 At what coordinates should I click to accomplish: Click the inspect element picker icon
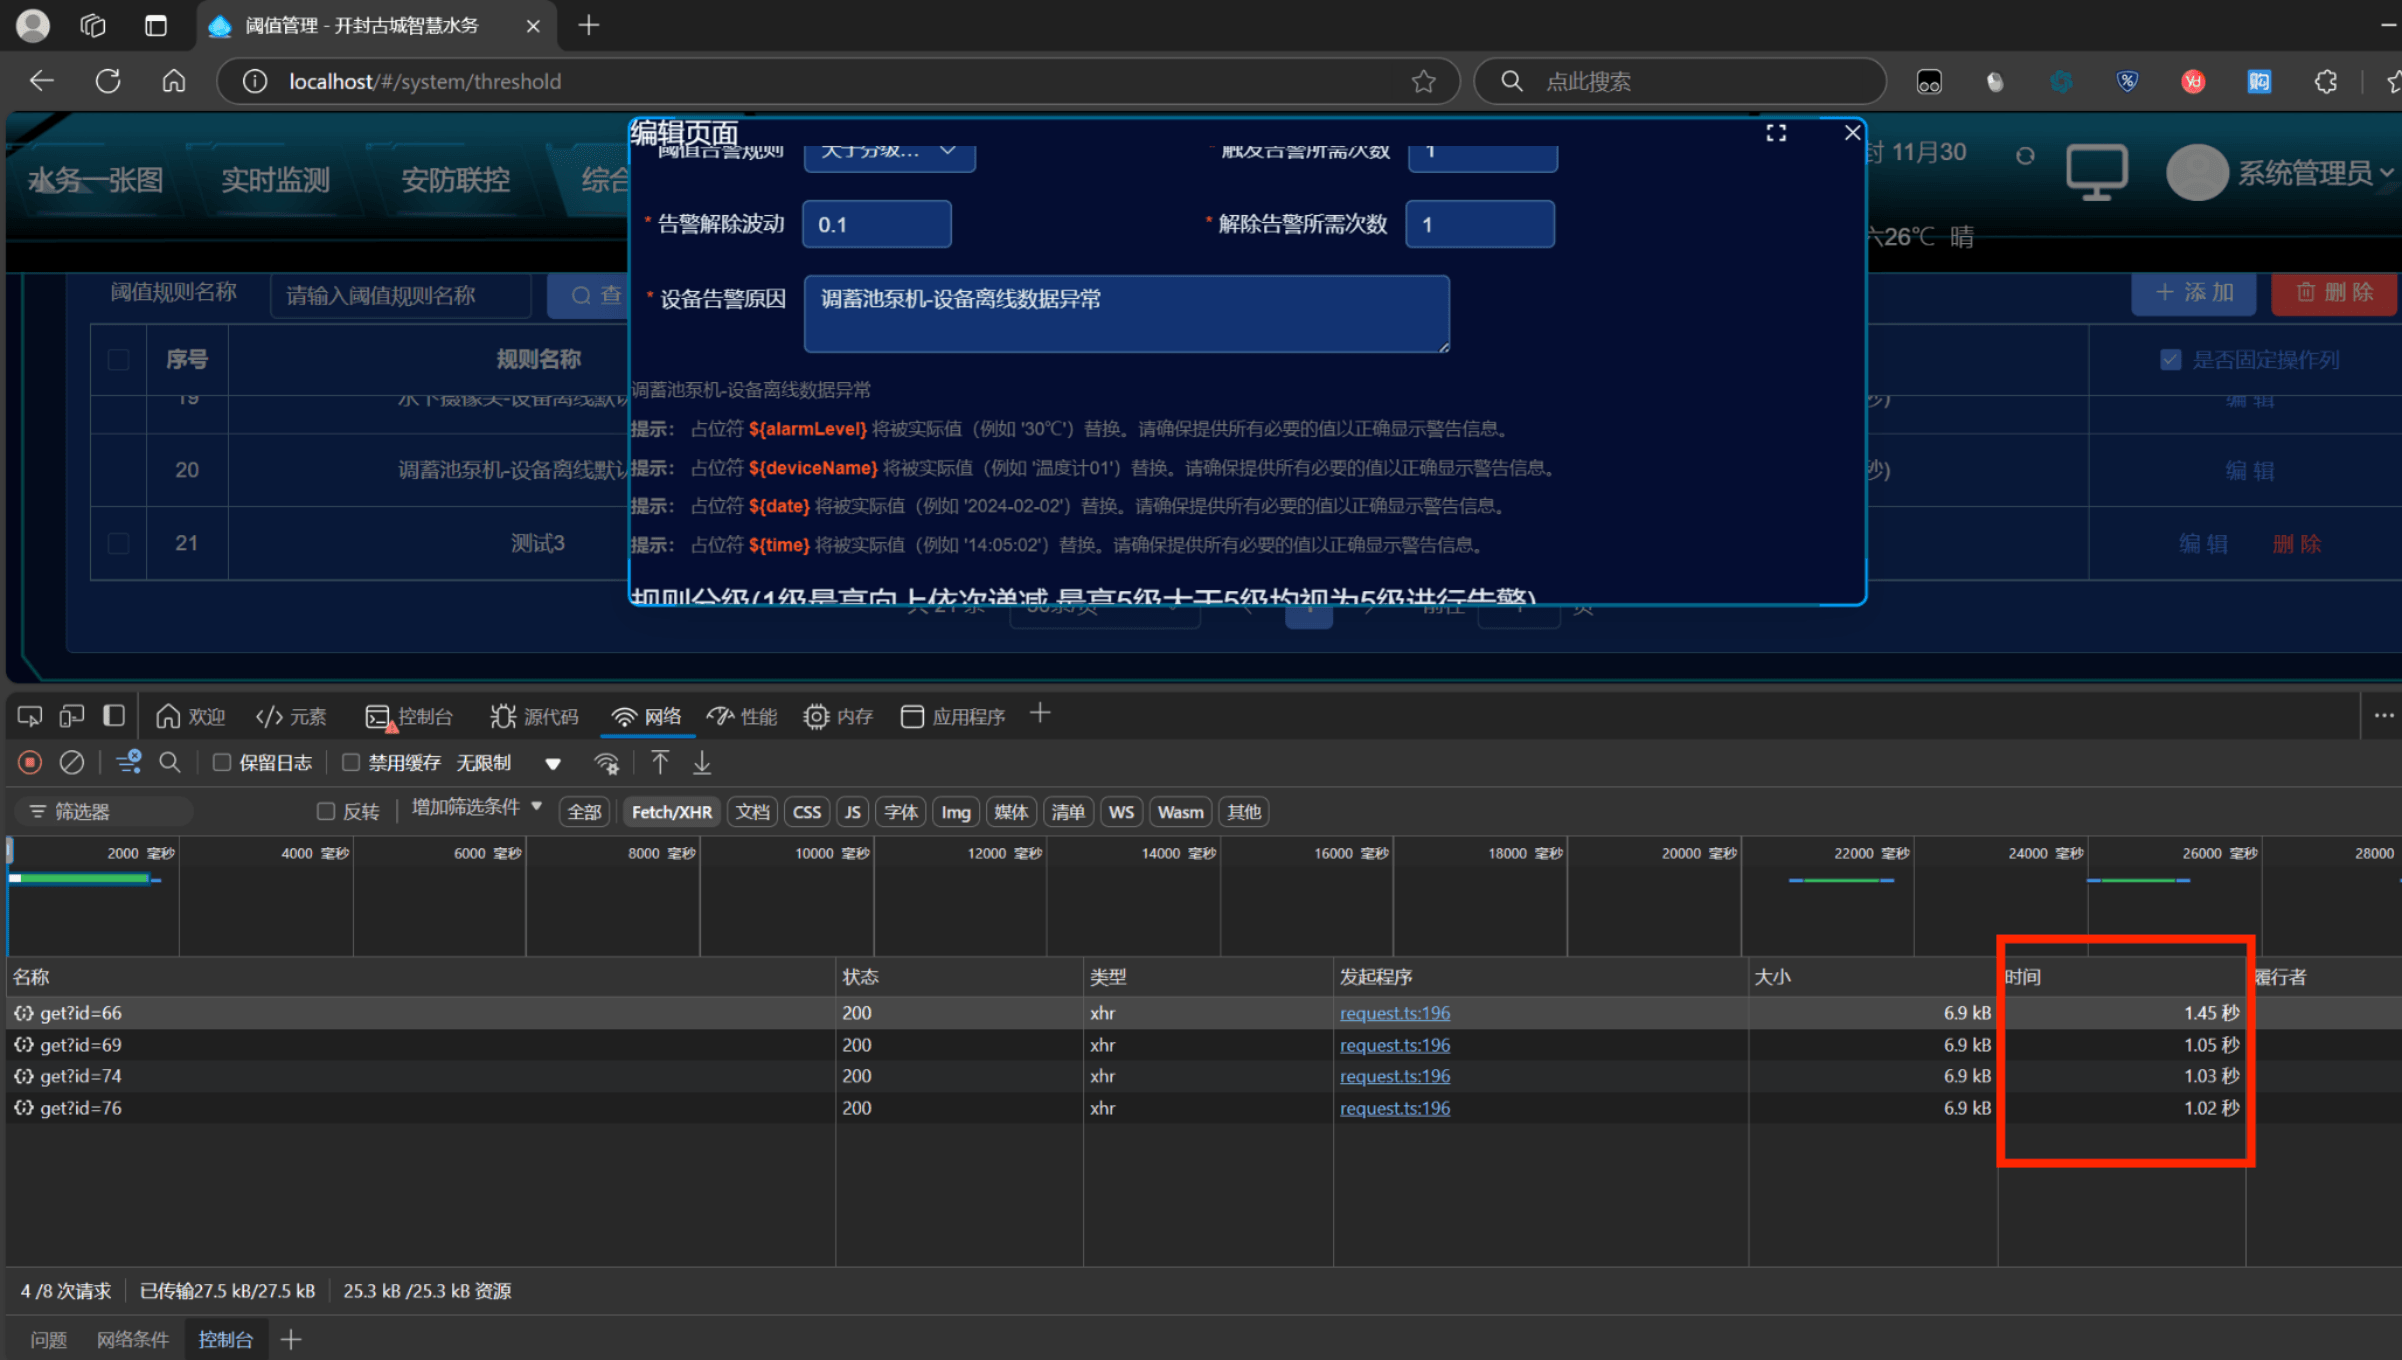30,716
